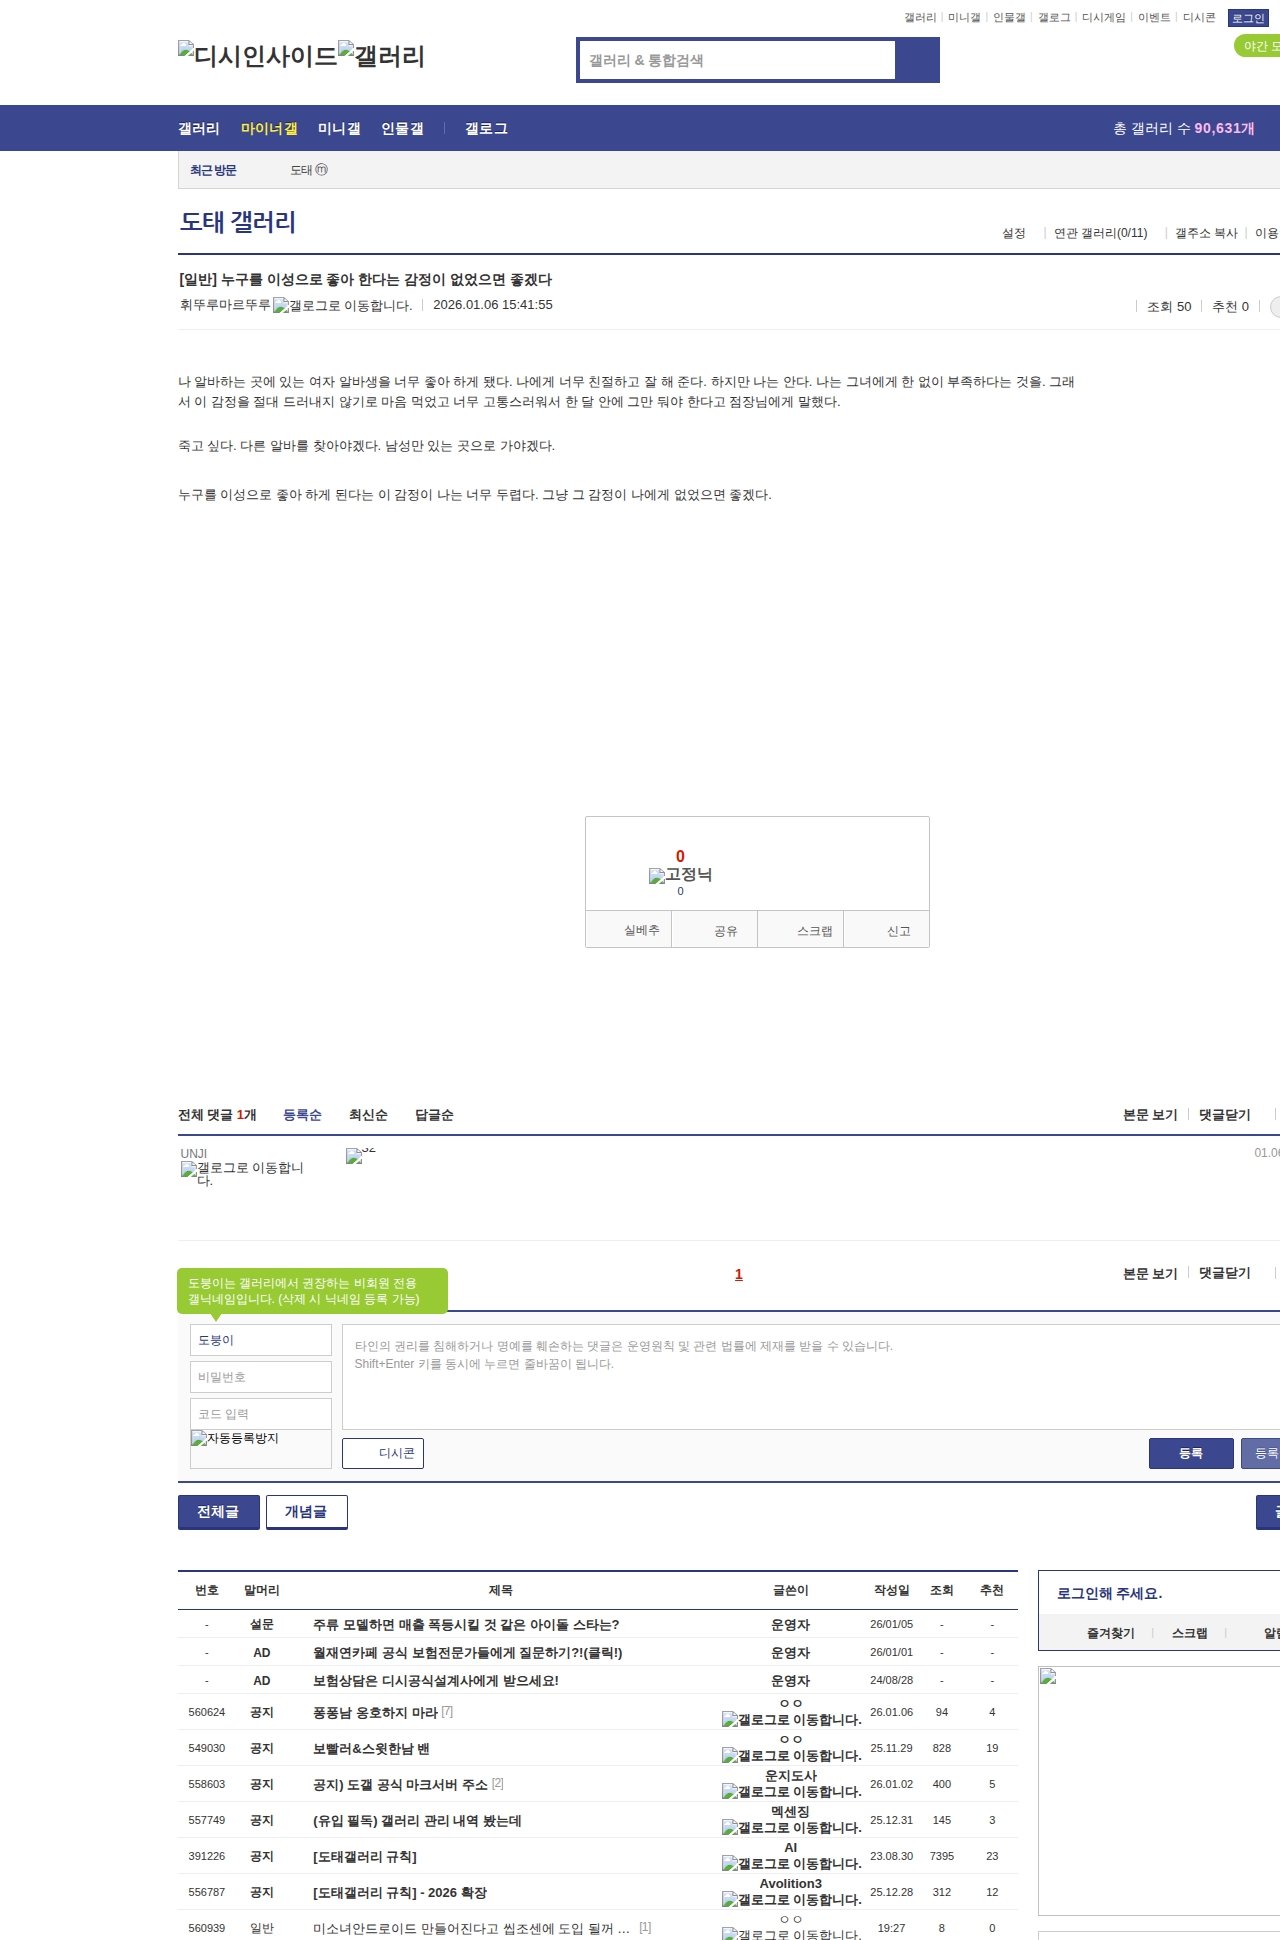Select the 전체글 tab
Viewport: 1280px width, 1940px height.
tap(218, 1511)
